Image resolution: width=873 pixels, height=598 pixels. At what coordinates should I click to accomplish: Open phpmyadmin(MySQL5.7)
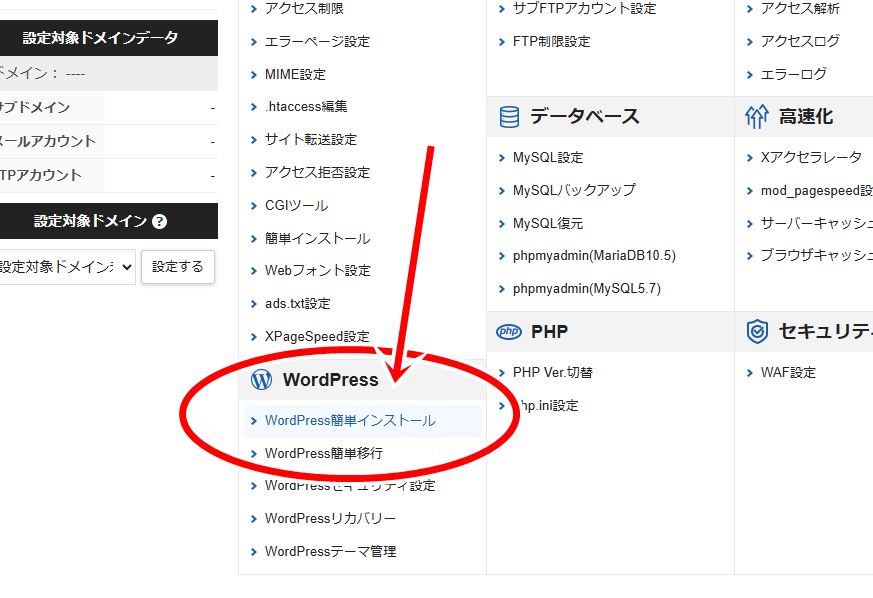coord(587,289)
